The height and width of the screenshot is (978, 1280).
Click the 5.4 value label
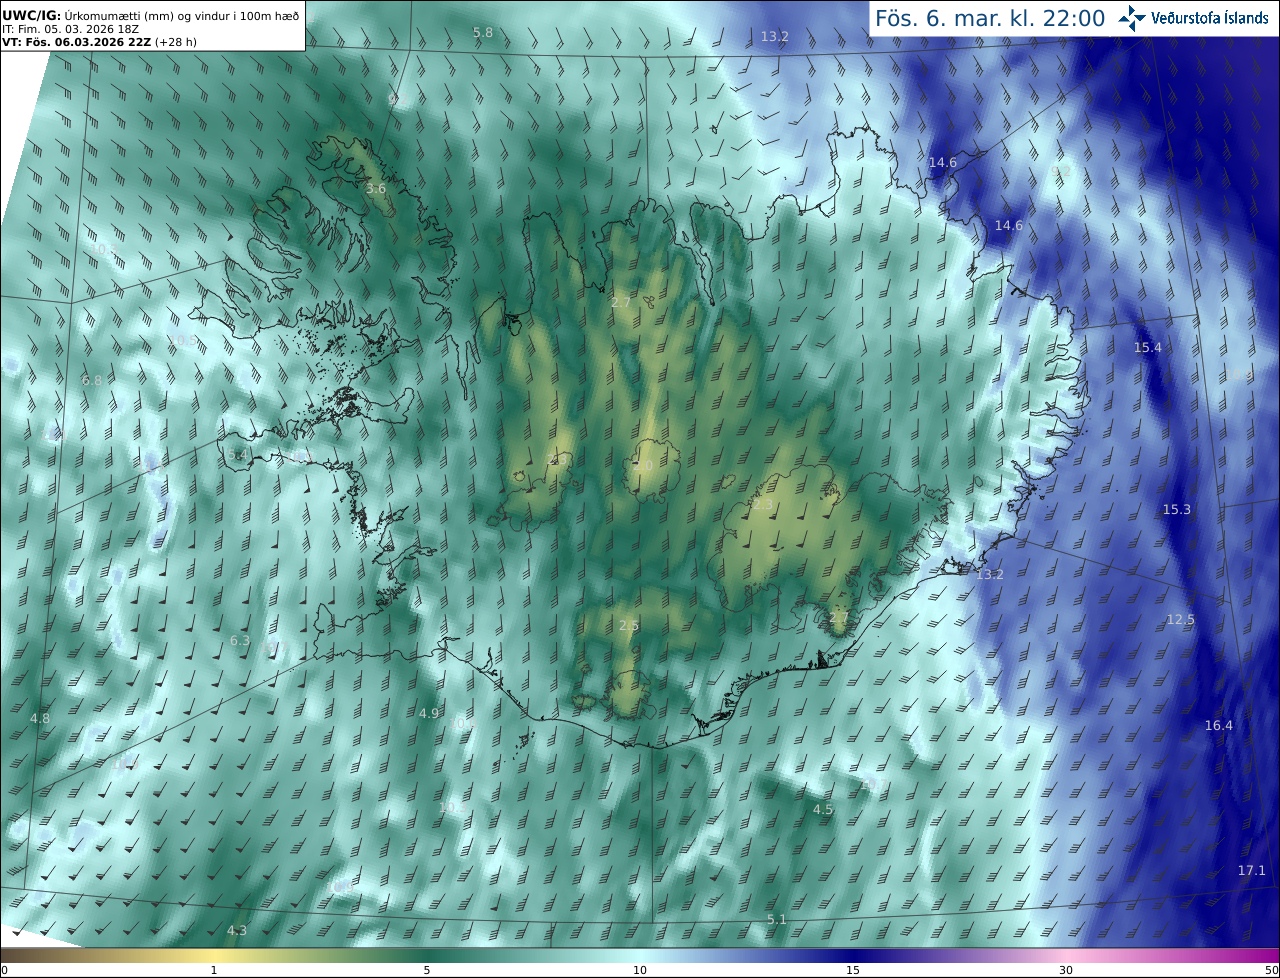pos(237,454)
